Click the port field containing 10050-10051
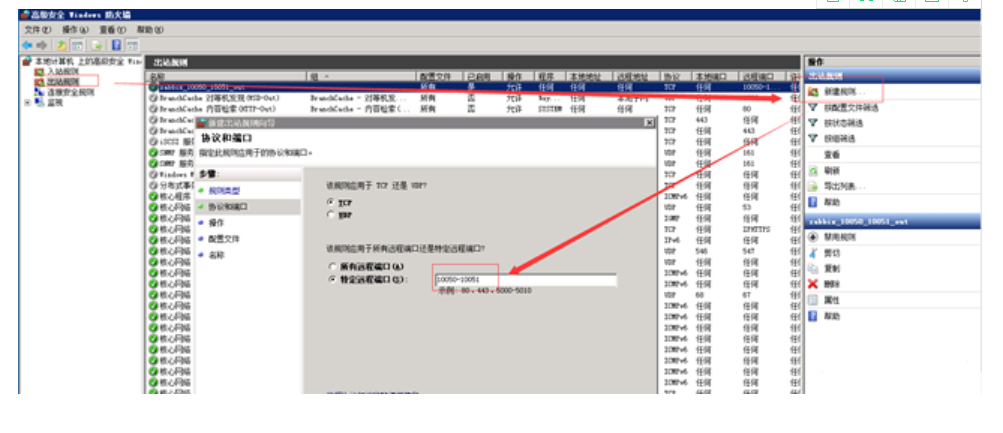The height and width of the screenshot is (433, 1003). click(x=526, y=280)
